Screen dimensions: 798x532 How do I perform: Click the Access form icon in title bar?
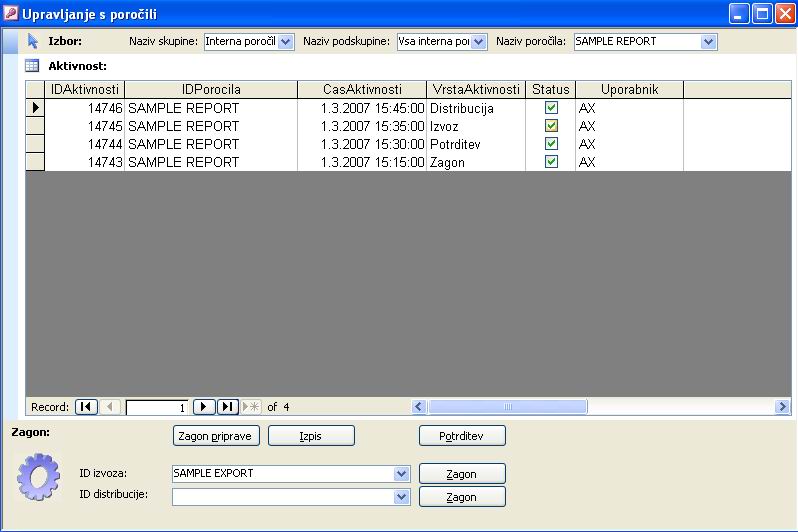pos(11,14)
